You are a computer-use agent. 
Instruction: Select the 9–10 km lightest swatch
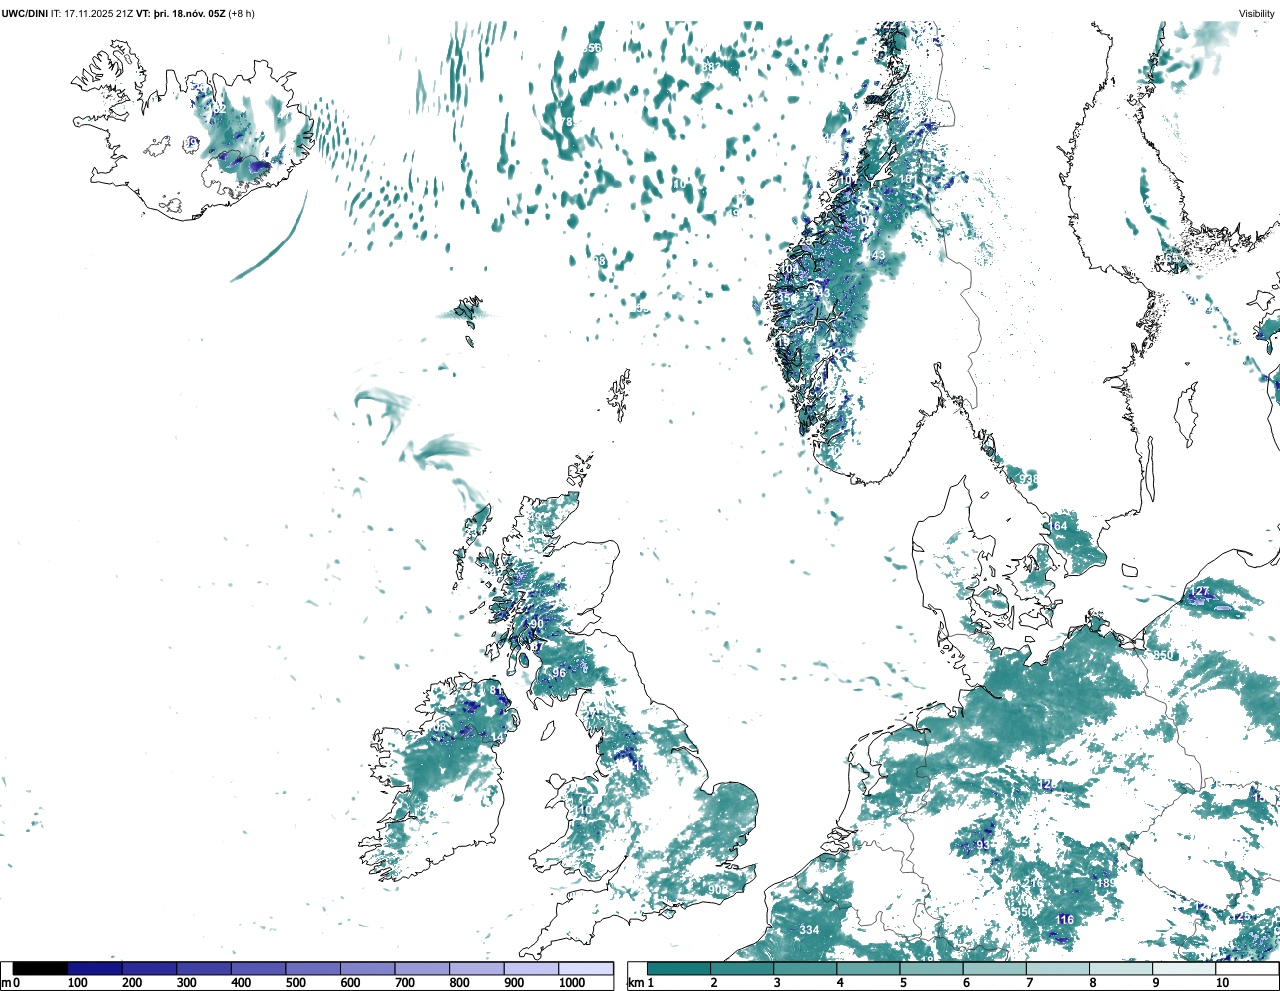1183,968
